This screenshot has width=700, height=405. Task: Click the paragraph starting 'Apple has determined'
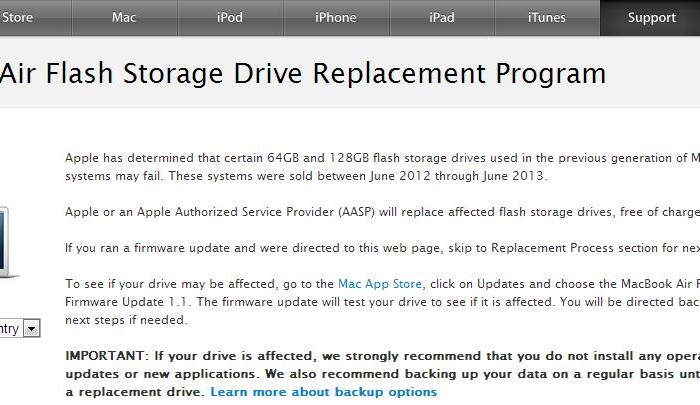pyautogui.click(x=380, y=158)
